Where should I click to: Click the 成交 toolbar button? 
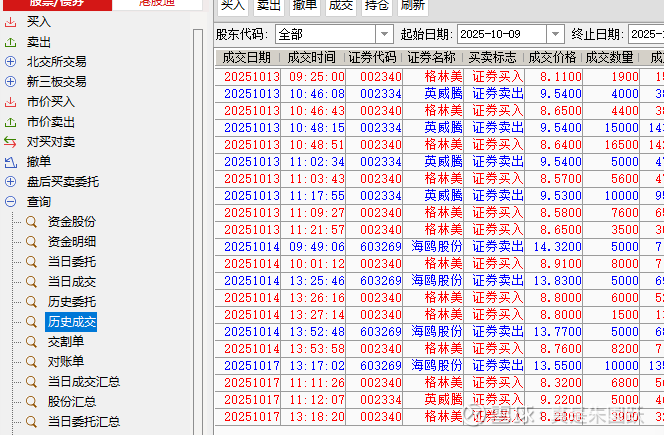[341, 6]
